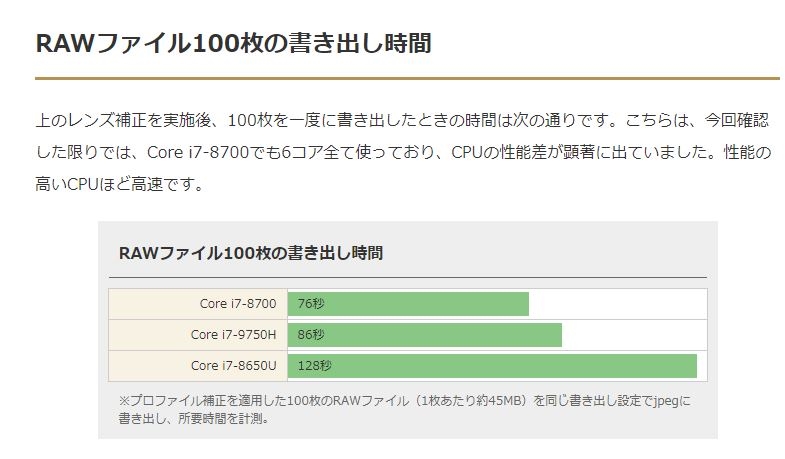Click the empty white space right of the 86秒 bar

pos(634,335)
